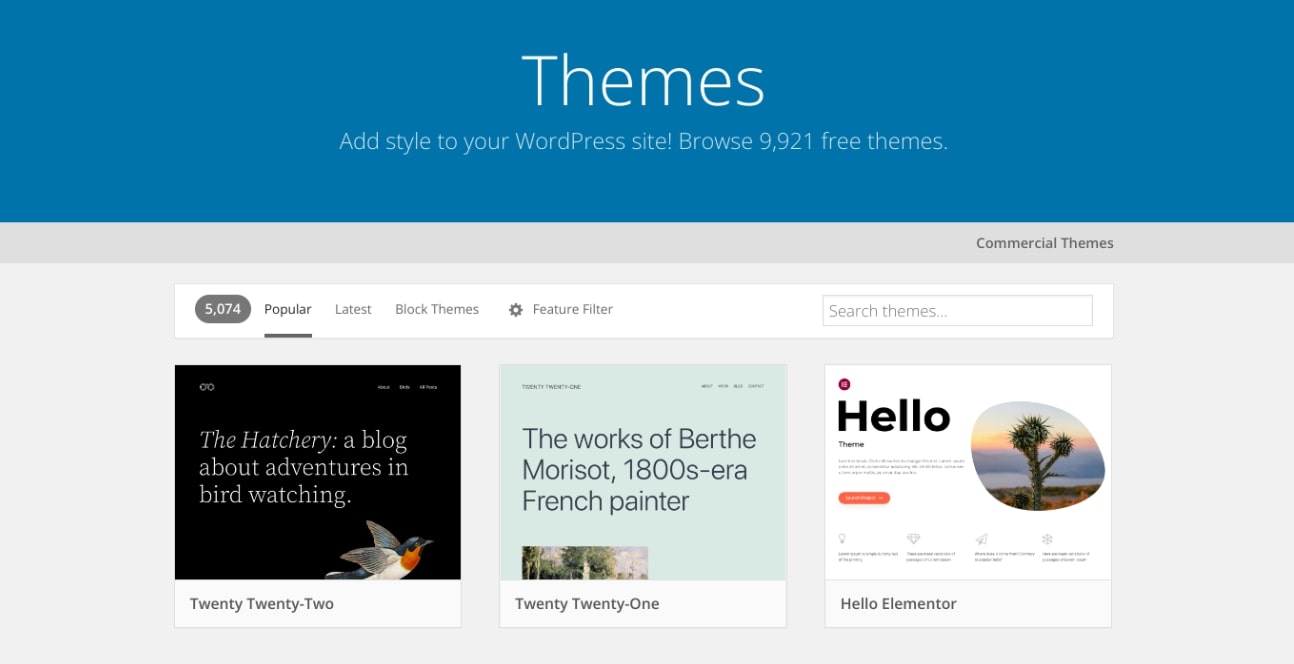
Task: Select the Popular tab
Action: 287,309
